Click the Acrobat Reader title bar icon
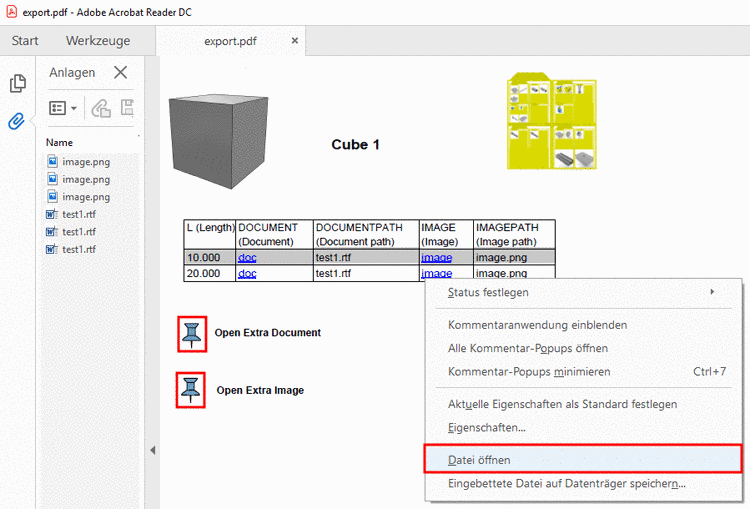The image size is (750, 509). [11, 11]
